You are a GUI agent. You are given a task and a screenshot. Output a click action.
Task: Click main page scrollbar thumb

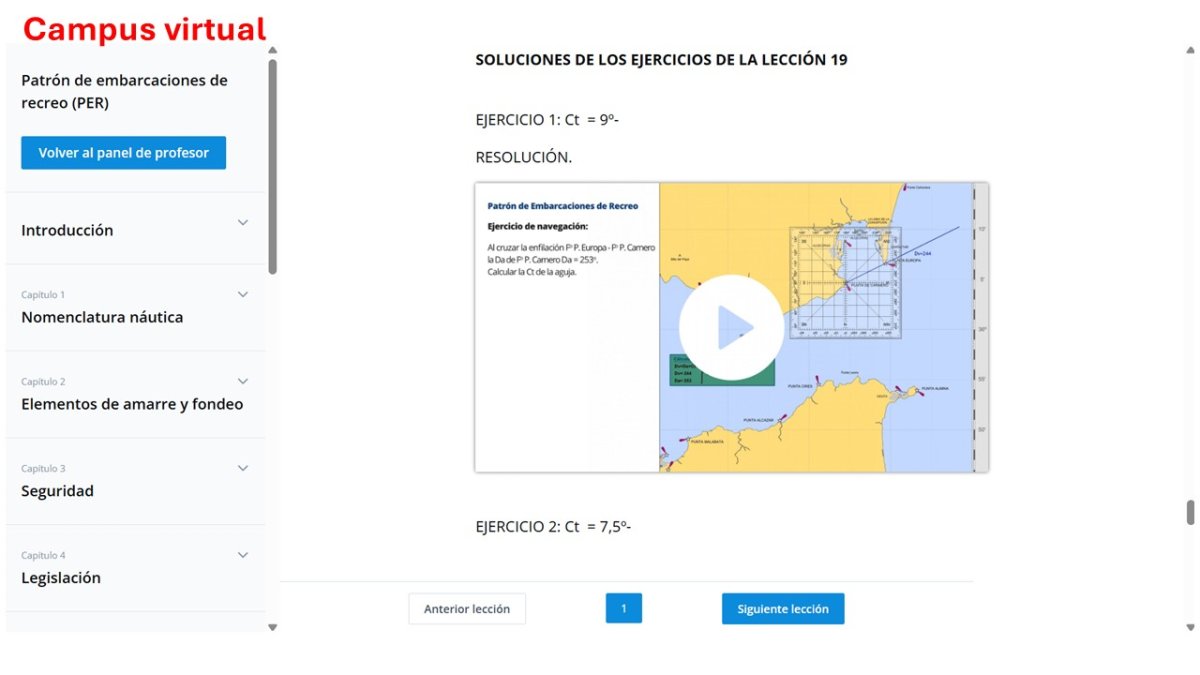pyautogui.click(x=1190, y=512)
